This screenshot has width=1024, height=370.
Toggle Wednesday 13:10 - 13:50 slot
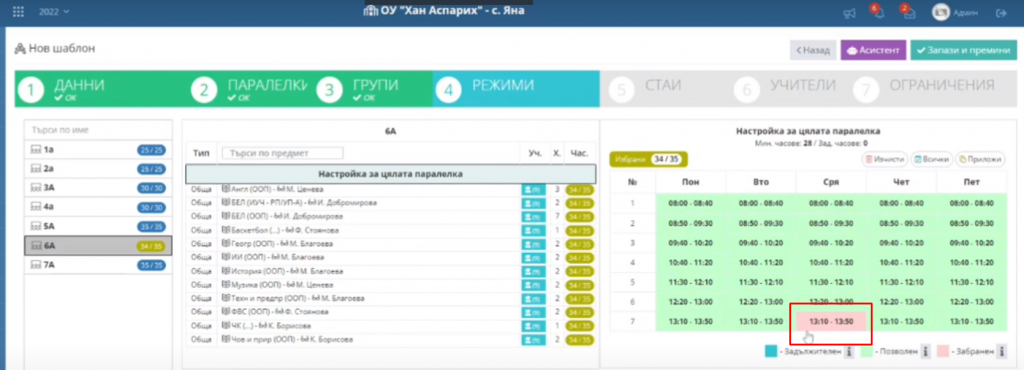pyautogui.click(x=831, y=321)
